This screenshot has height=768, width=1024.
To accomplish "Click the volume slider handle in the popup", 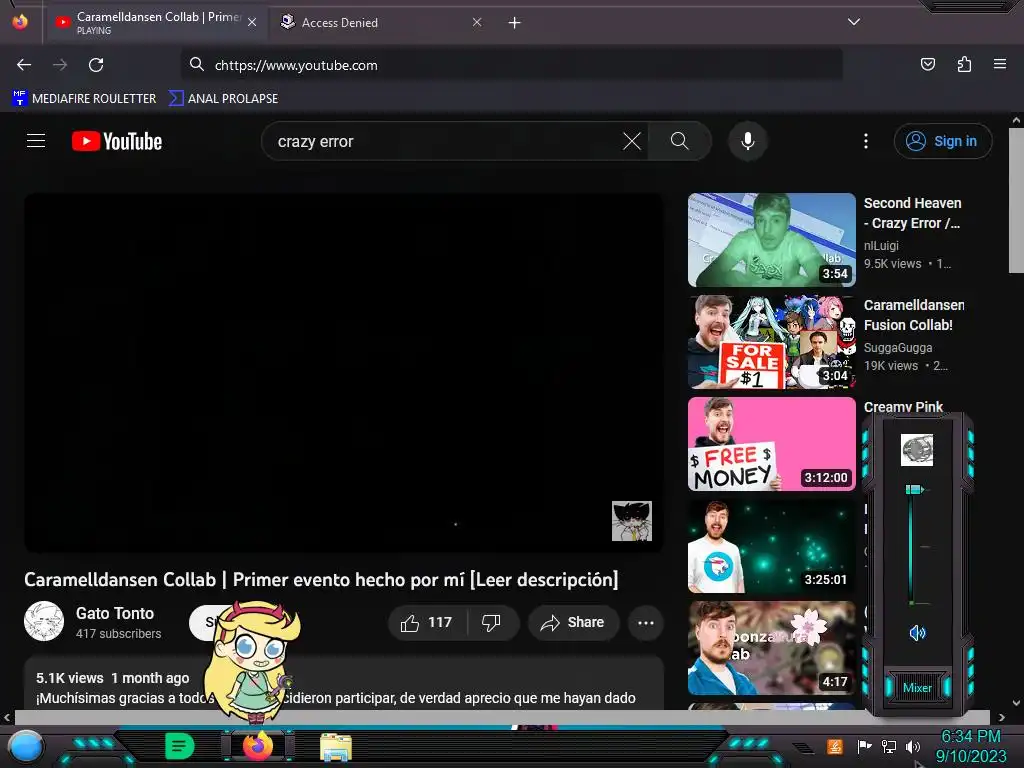I will 914,489.
